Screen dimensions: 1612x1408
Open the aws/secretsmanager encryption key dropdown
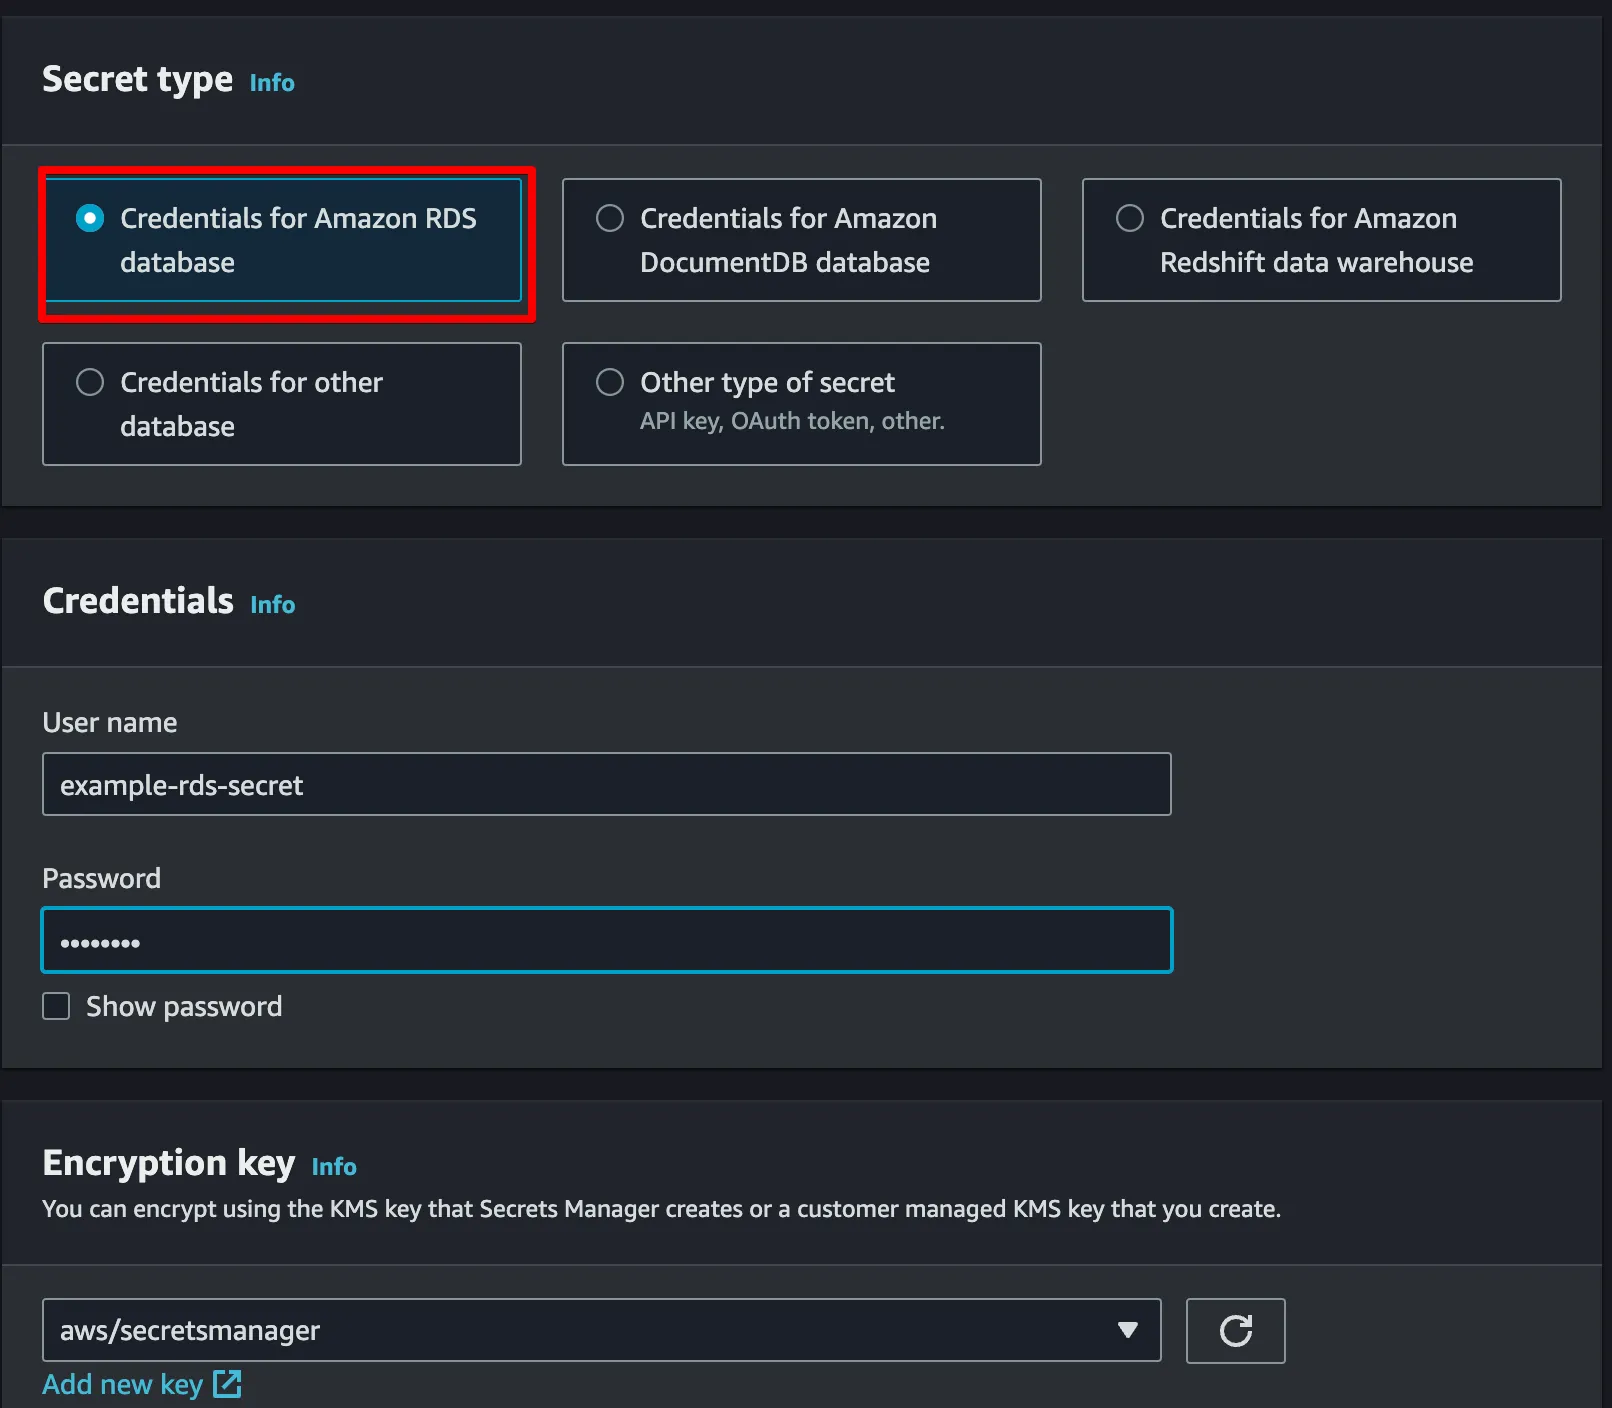click(x=600, y=1330)
